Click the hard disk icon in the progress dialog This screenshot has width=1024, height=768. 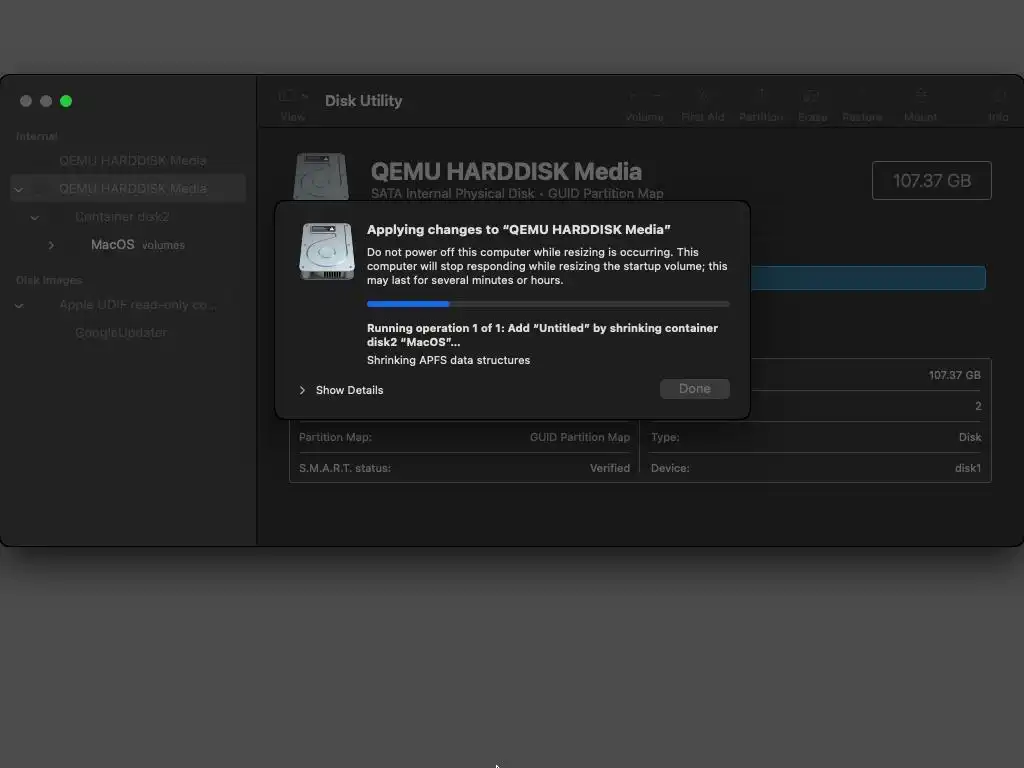point(327,251)
